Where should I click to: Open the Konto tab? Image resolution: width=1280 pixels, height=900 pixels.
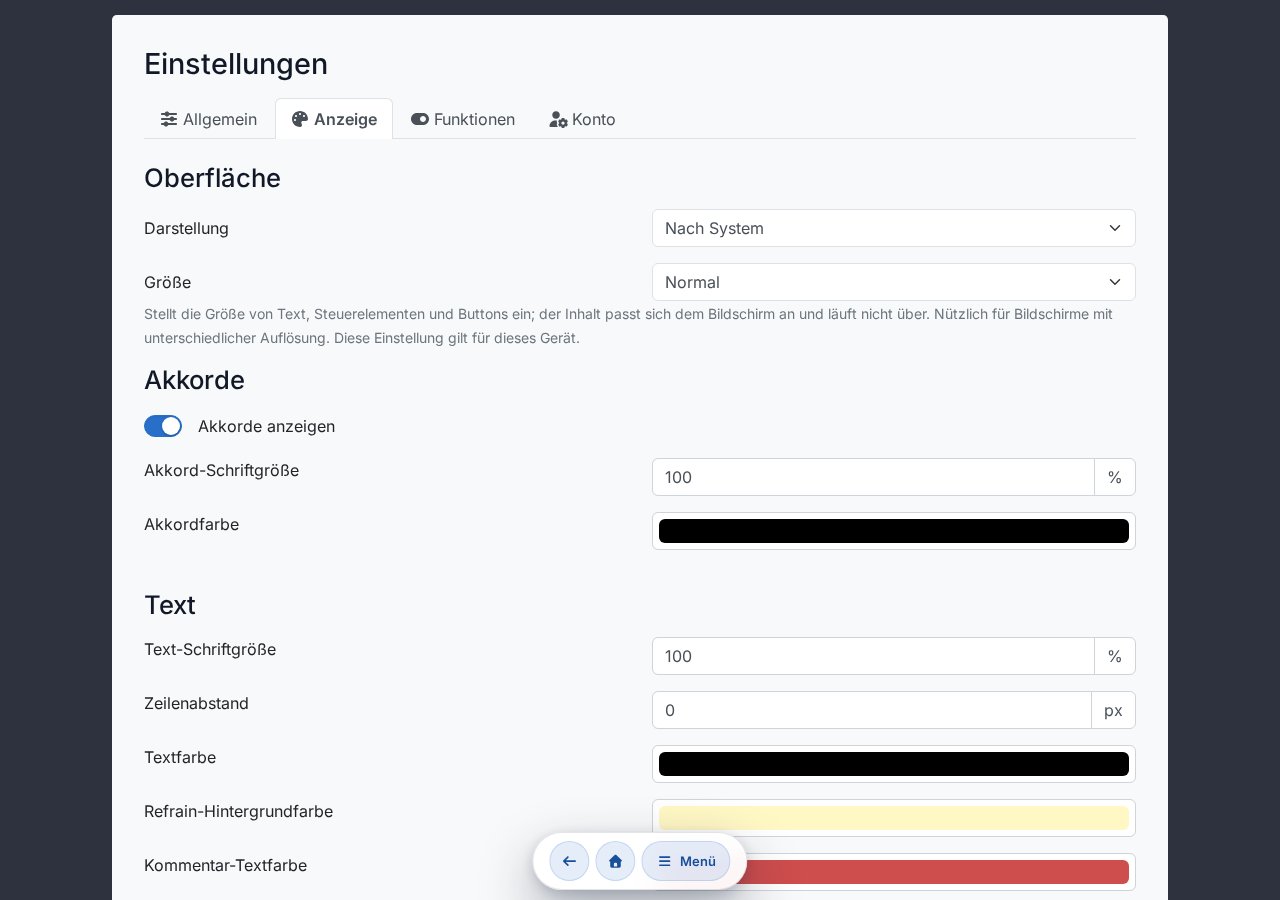582,119
